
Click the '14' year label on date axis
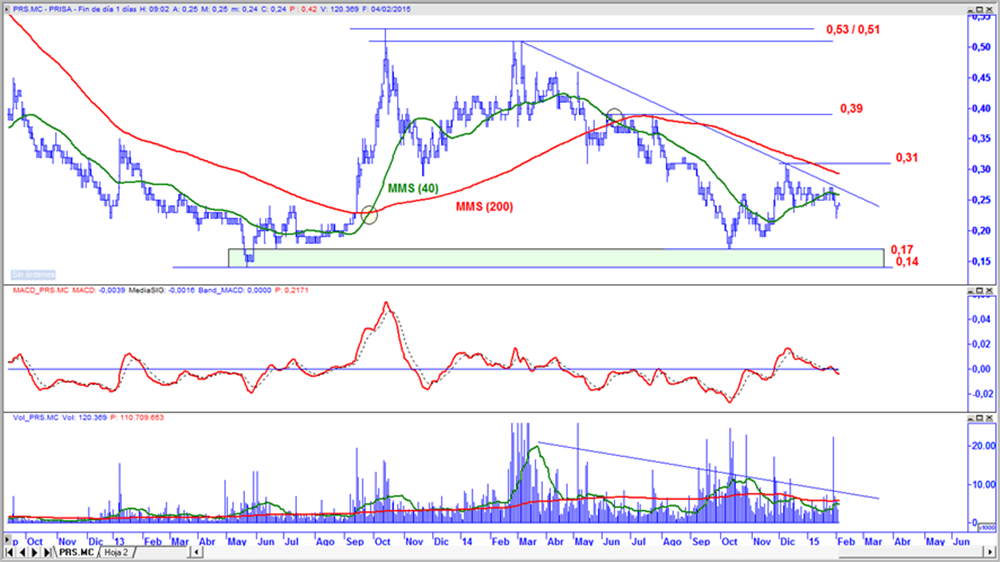coord(467,542)
